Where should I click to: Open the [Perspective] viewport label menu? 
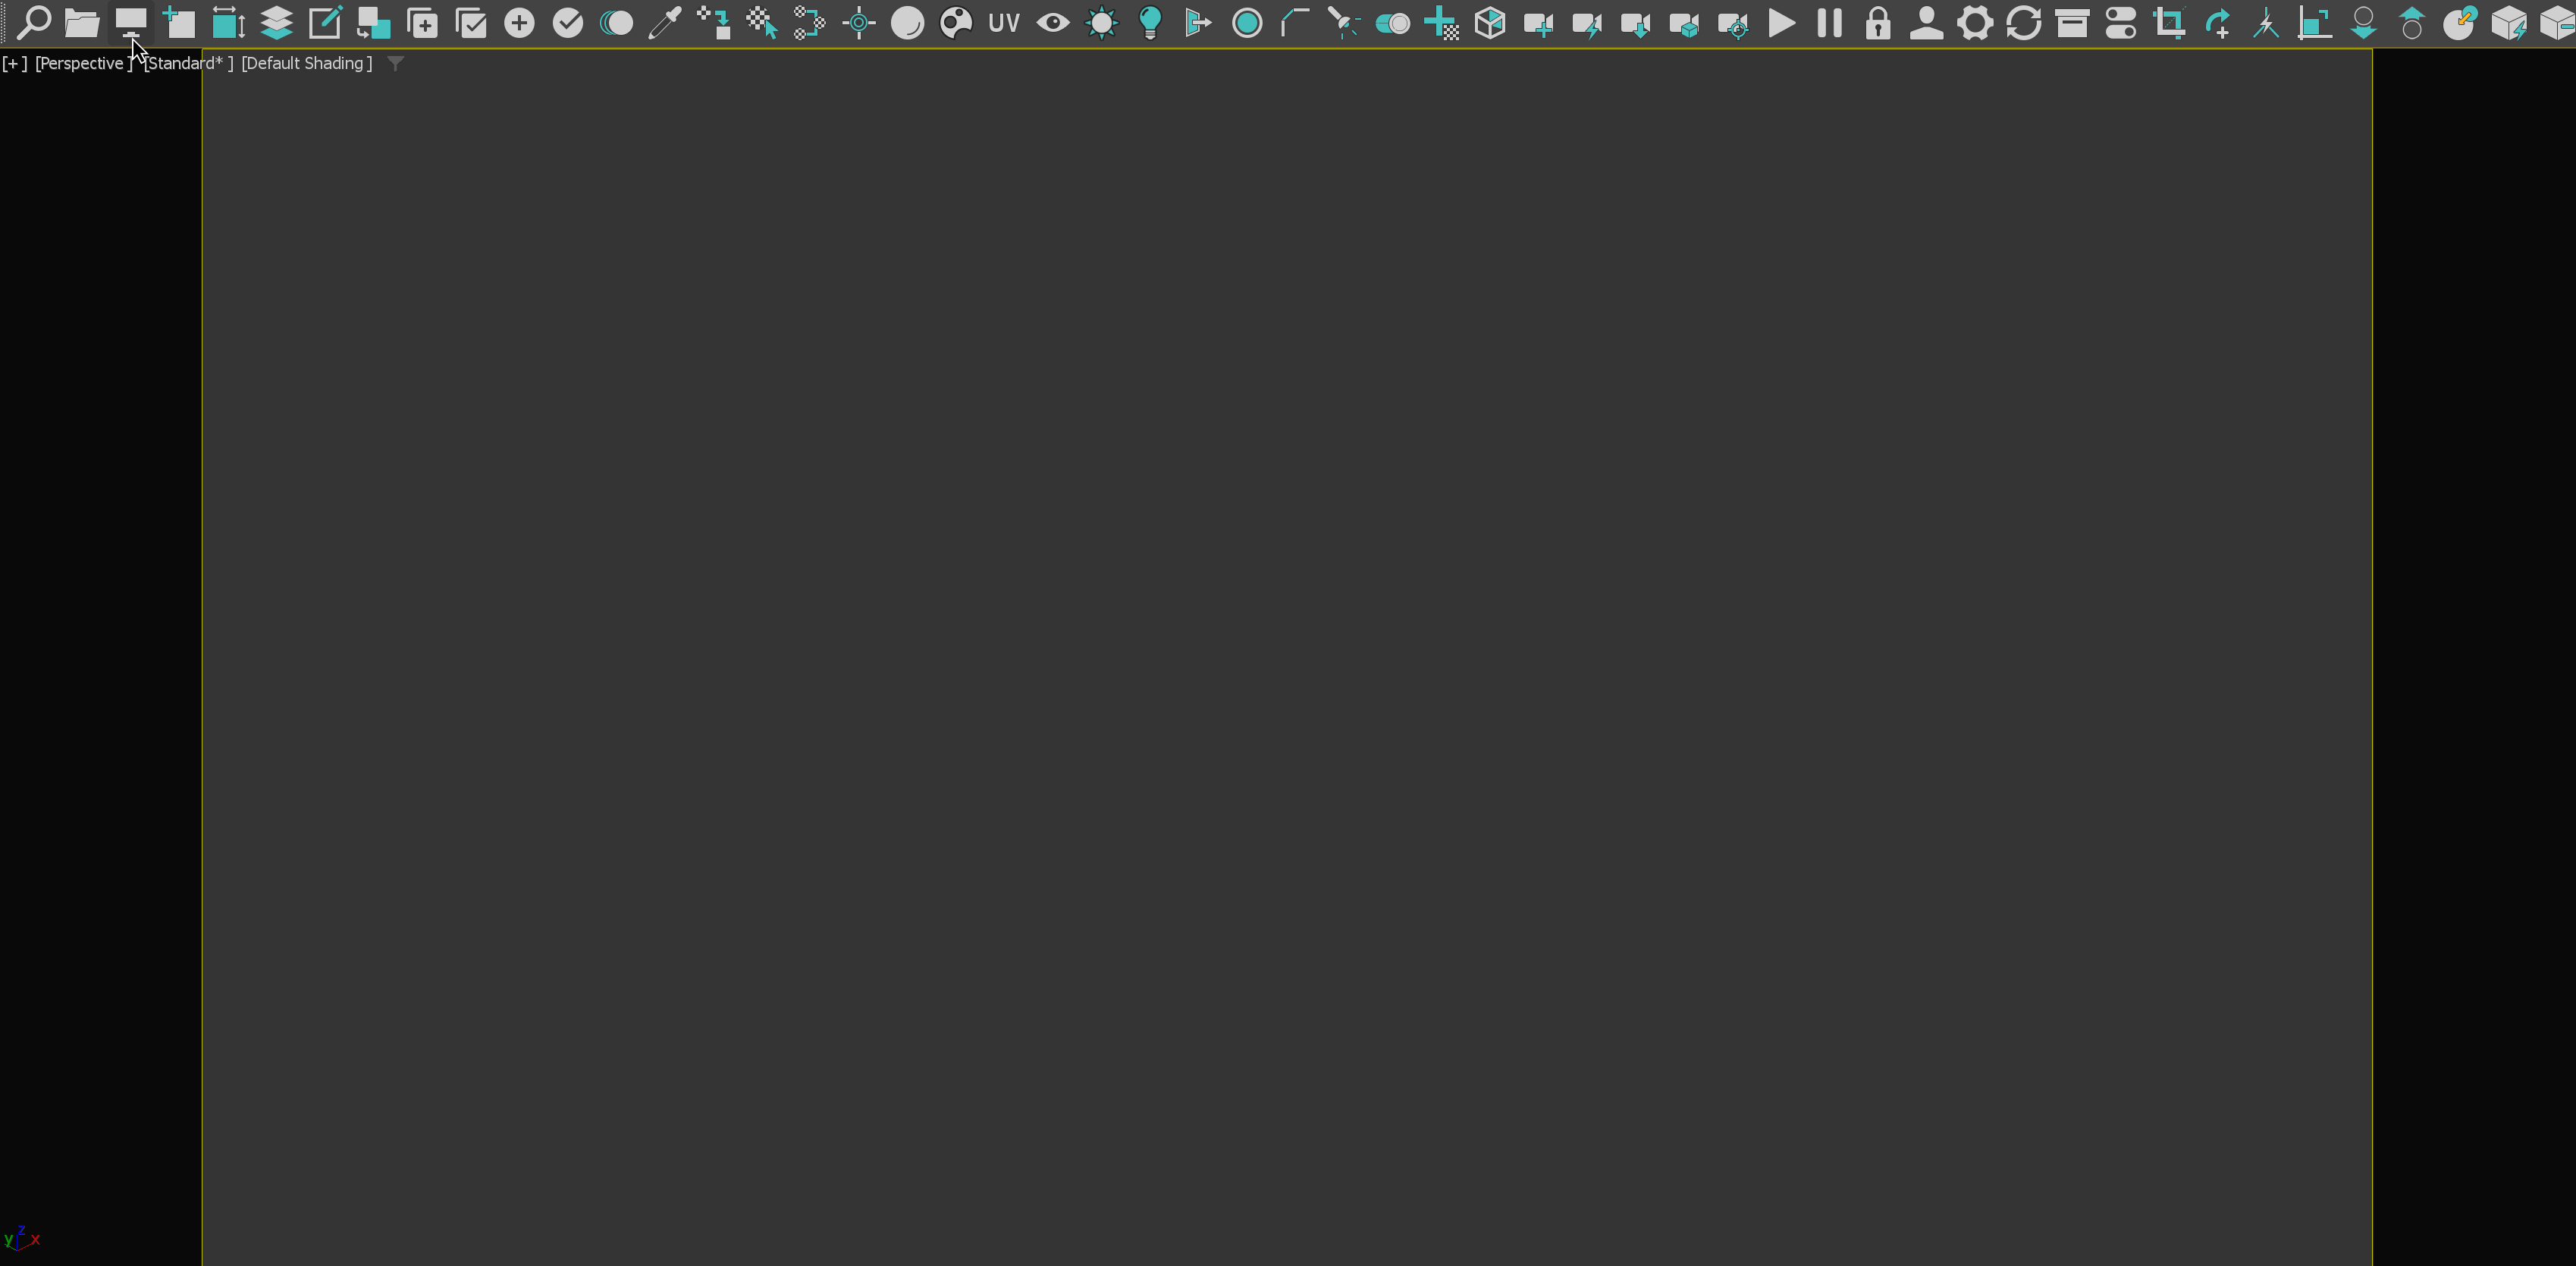tap(83, 63)
